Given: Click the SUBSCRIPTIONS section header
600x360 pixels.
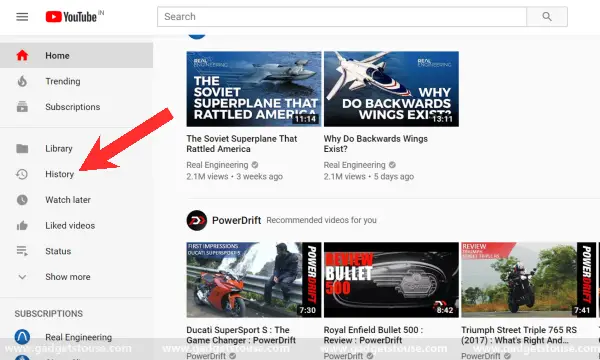Looking at the screenshot, I should tap(49, 314).
